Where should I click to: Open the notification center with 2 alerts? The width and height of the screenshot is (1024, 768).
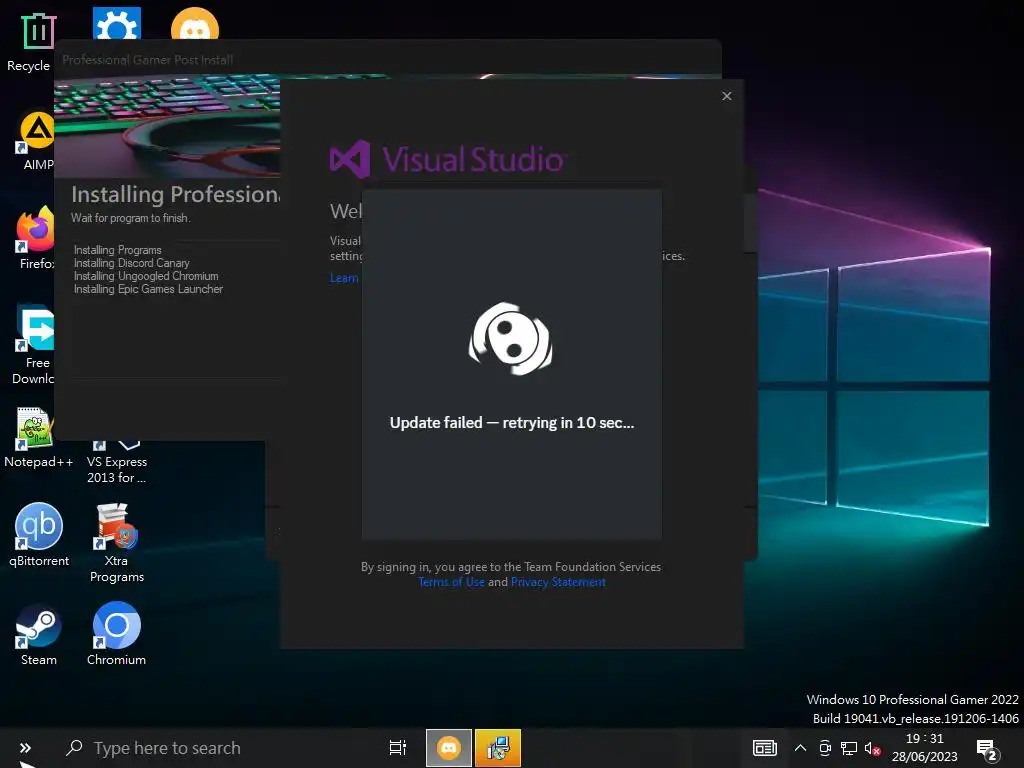click(987, 750)
